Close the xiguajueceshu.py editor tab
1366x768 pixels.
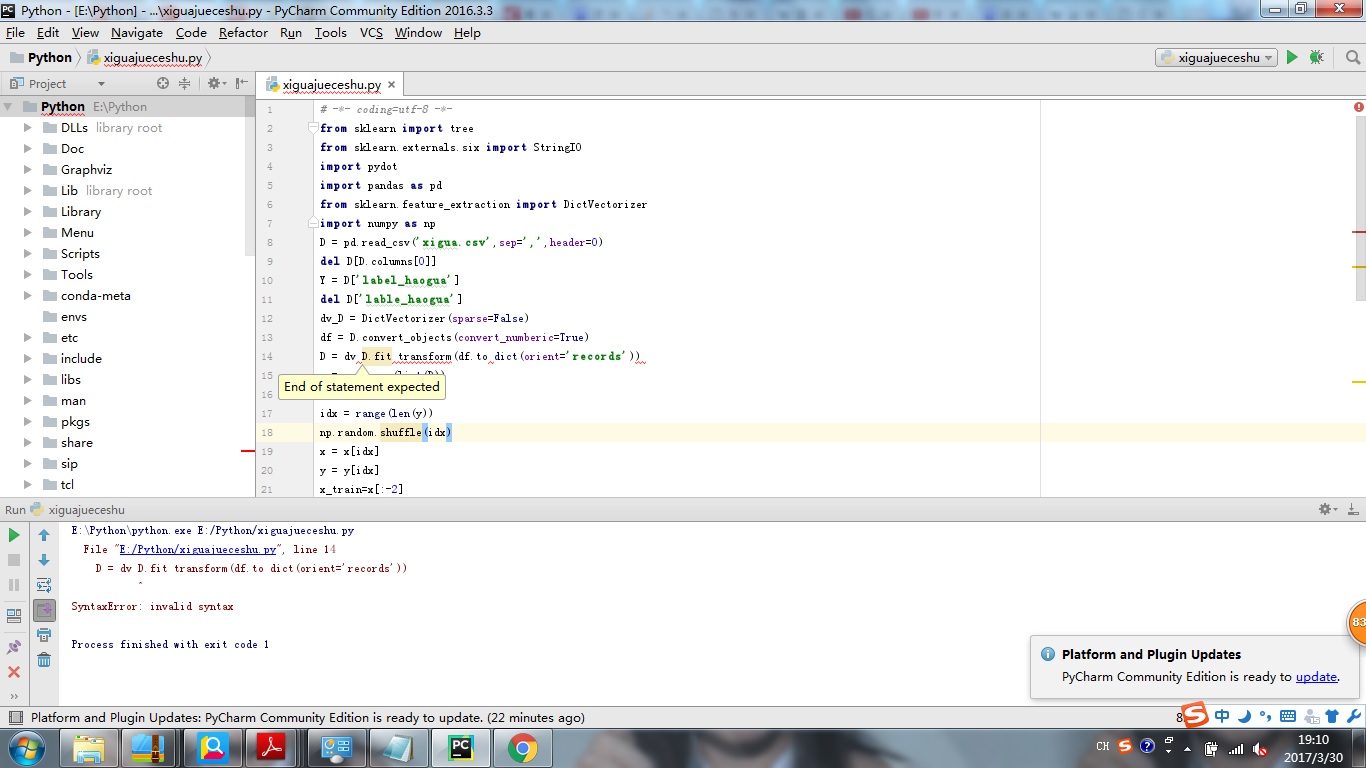pos(392,85)
